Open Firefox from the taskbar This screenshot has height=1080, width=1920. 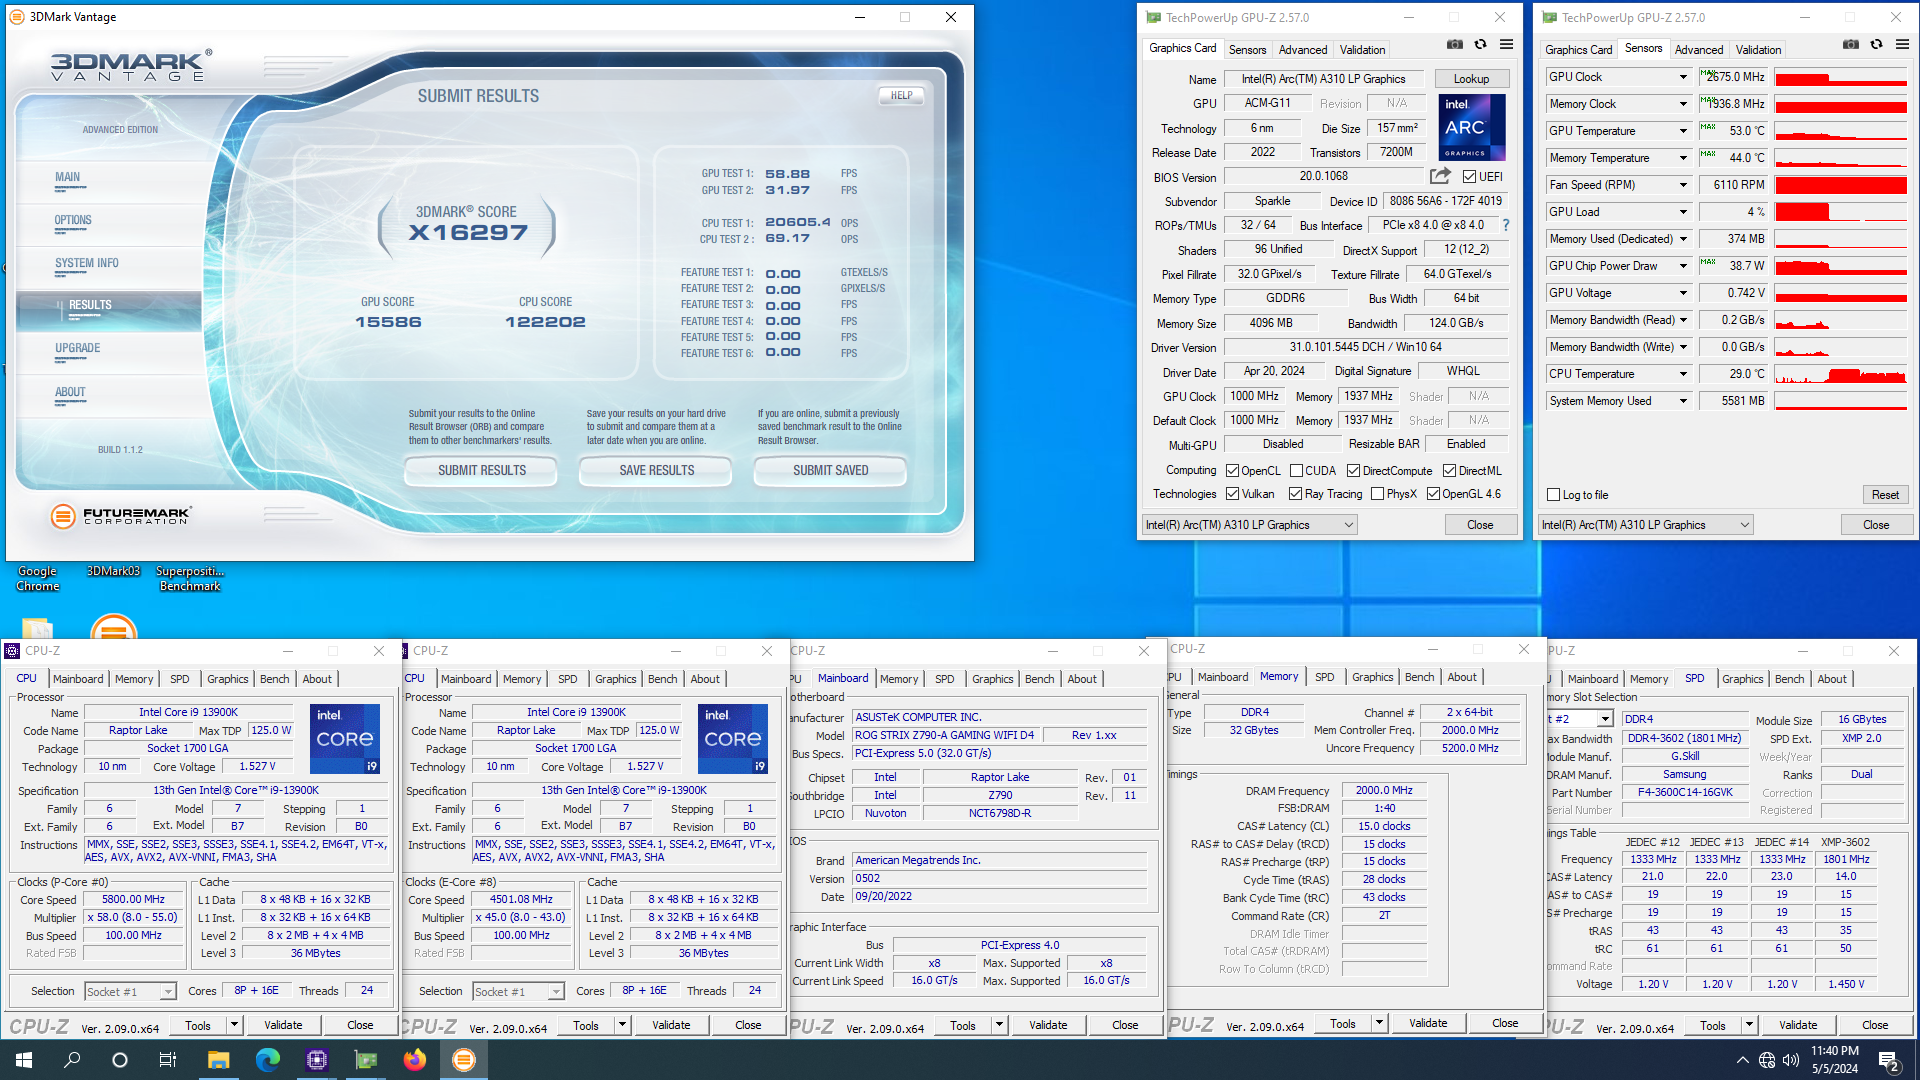[x=415, y=1060]
